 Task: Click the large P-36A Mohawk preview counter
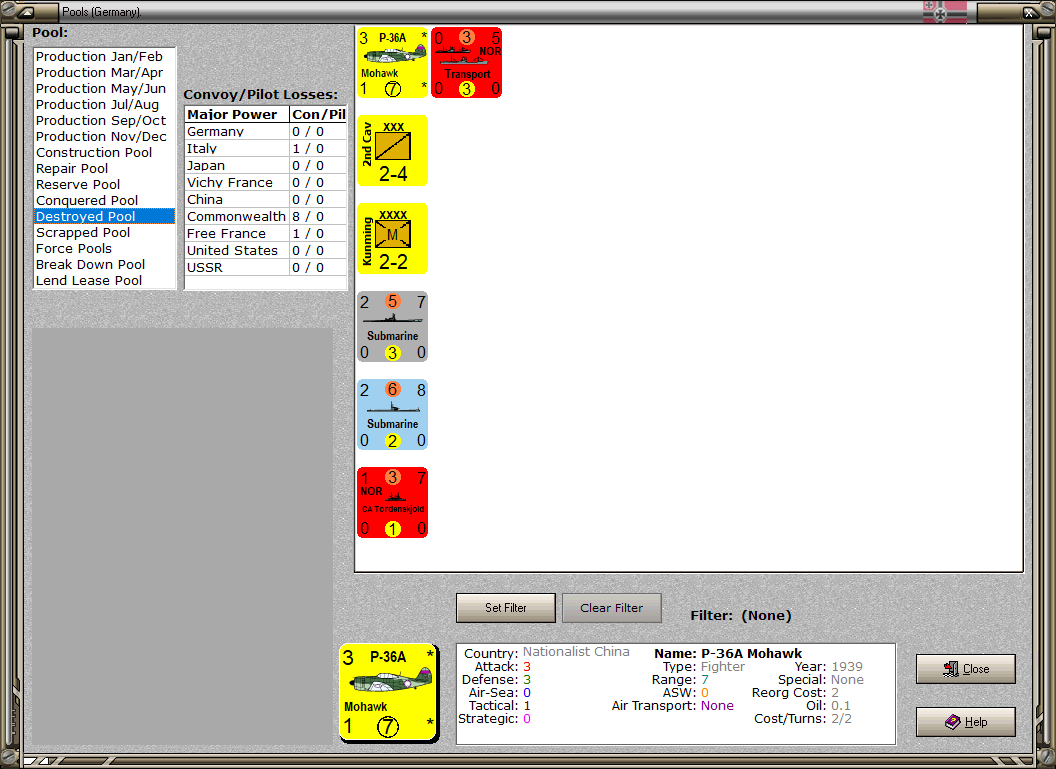pos(389,693)
